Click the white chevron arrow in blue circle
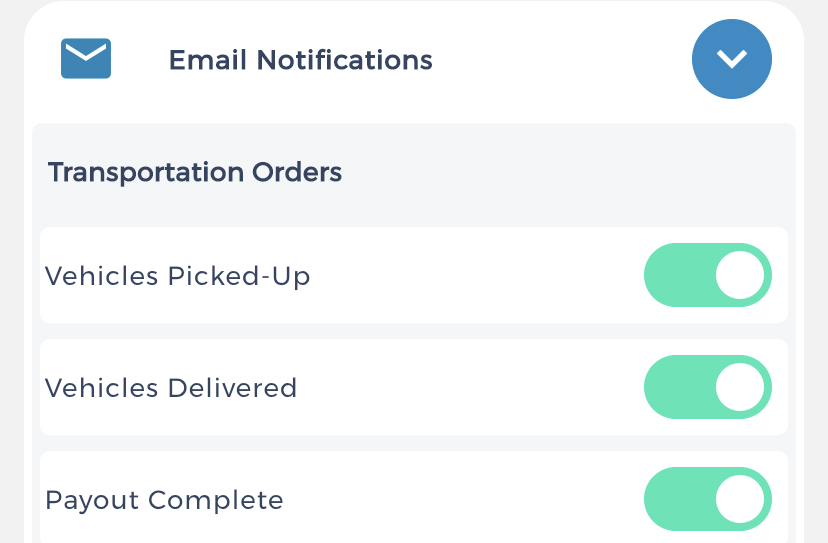Viewport: 828px width, 543px height. click(732, 59)
